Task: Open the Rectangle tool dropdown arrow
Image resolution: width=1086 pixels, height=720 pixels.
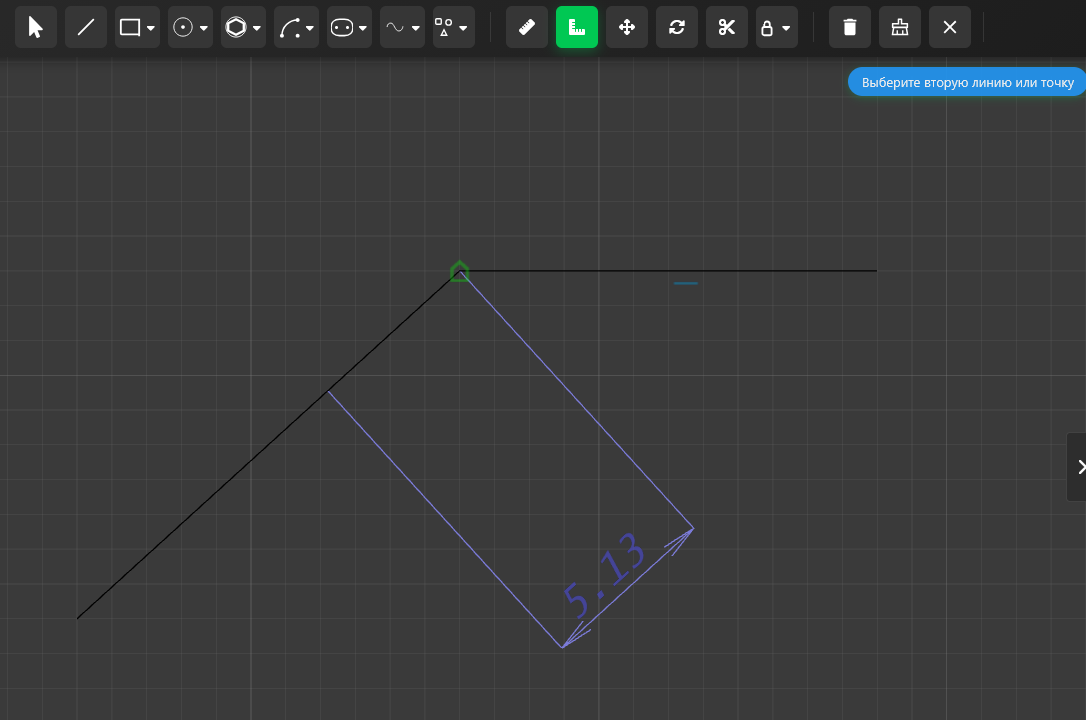Action: pos(150,28)
